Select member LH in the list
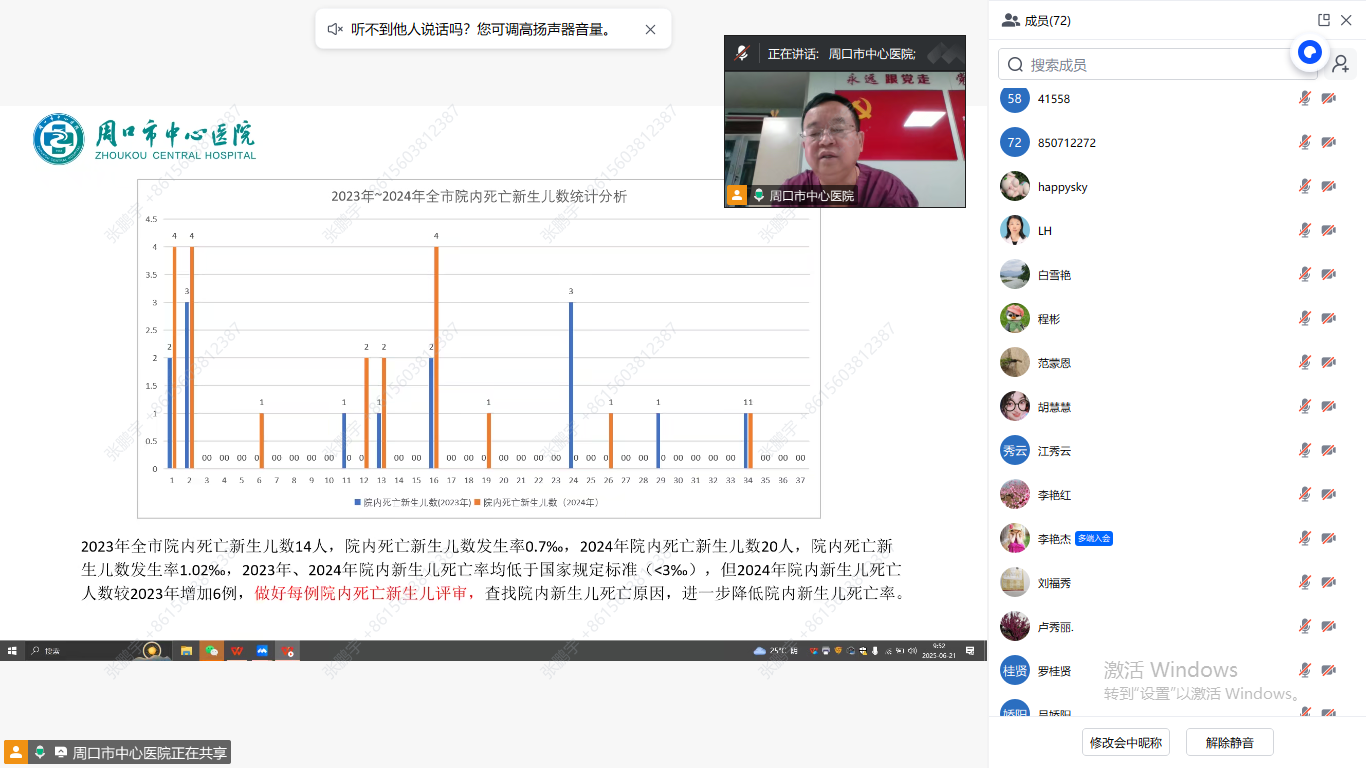 tap(1176, 230)
